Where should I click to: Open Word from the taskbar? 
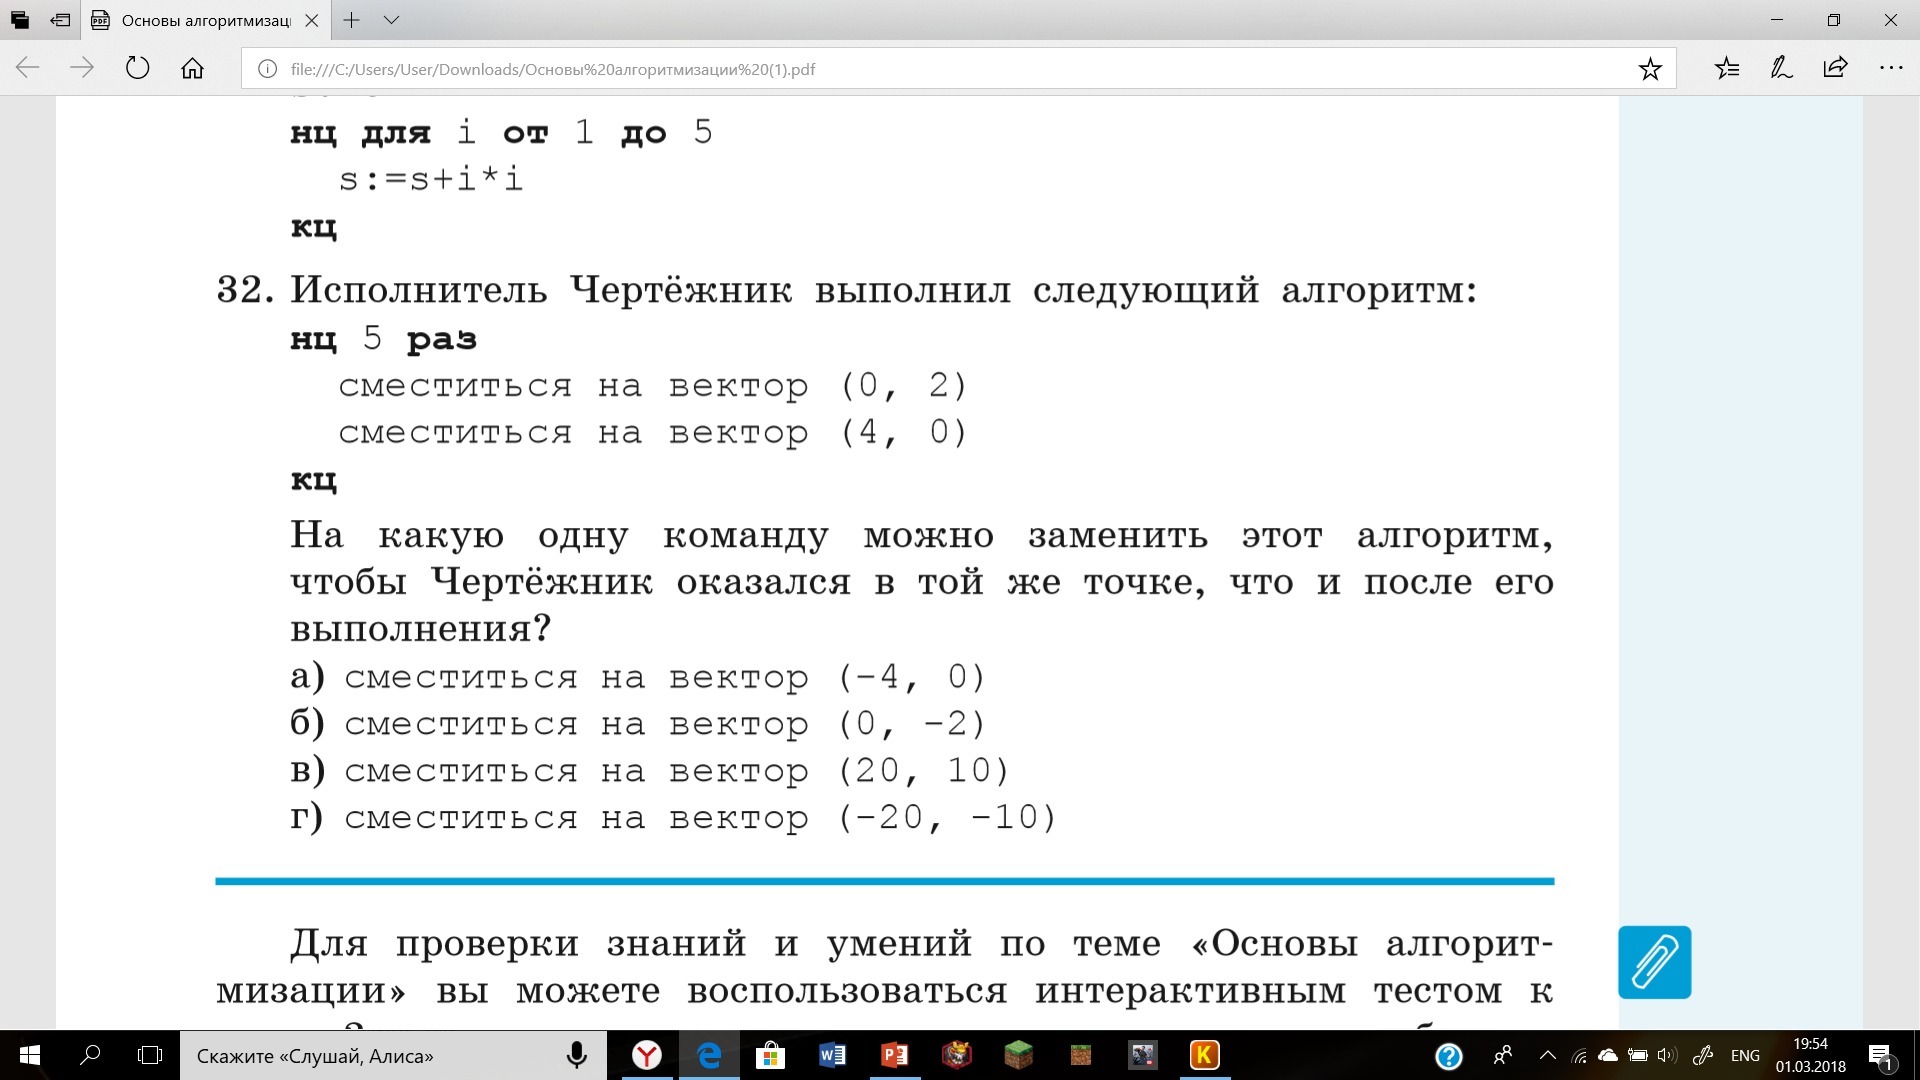coord(832,1055)
